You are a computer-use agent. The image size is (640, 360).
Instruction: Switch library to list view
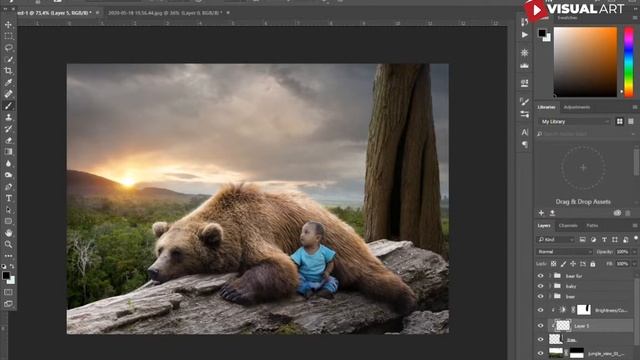coord(631,122)
